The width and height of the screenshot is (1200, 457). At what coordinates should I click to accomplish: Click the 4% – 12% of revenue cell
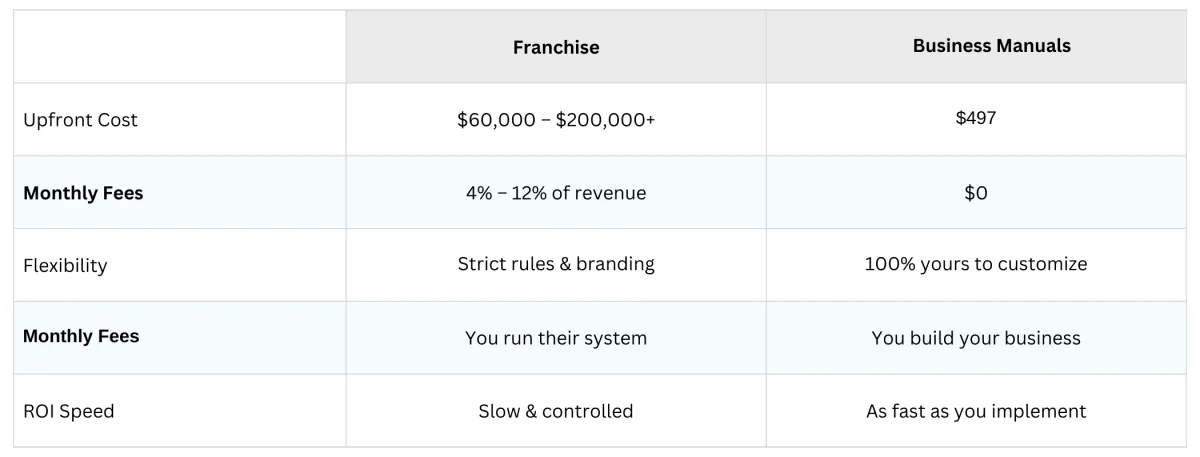point(556,192)
